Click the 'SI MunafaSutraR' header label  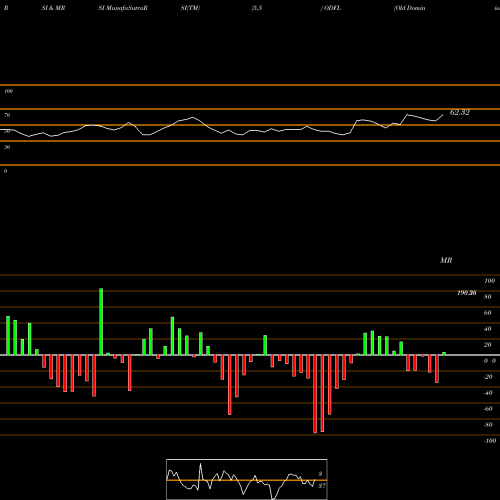click(x=123, y=8)
